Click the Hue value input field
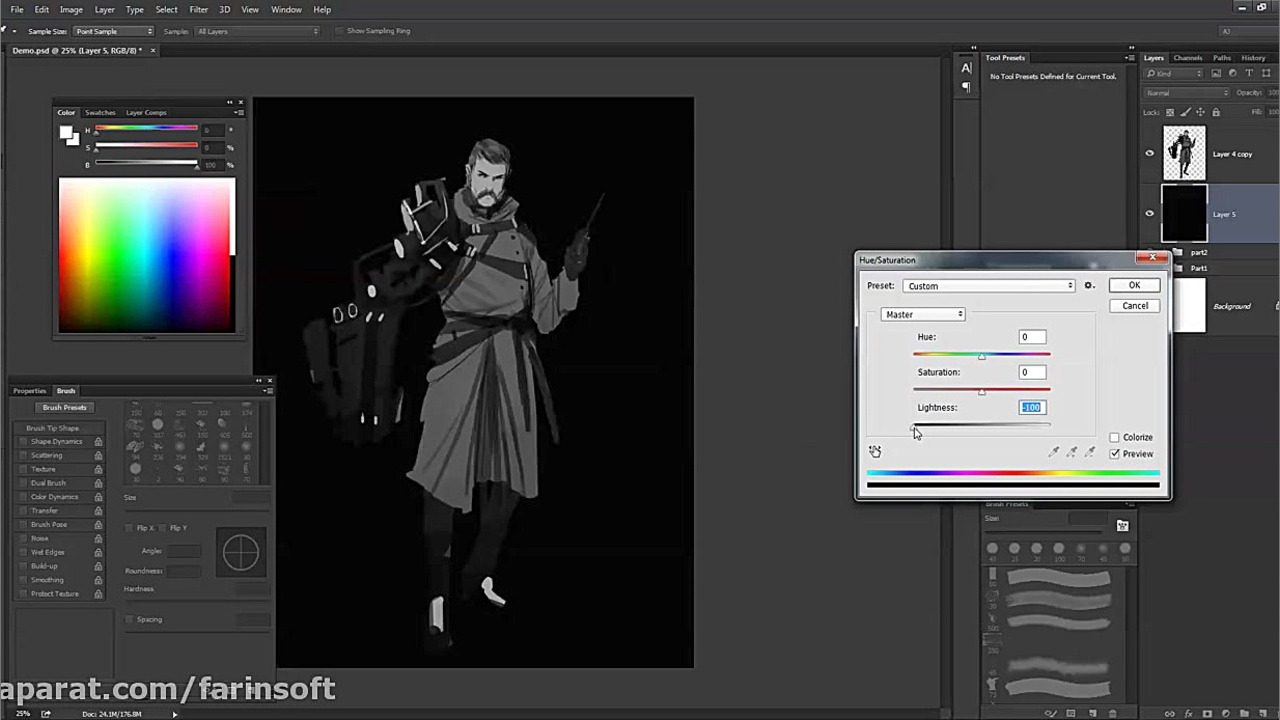This screenshot has width=1280, height=720. (1032, 337)
